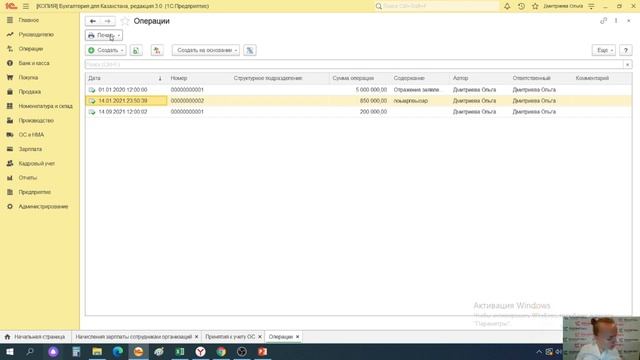
Task: Open the history clock icon
Action: (521, 6)
